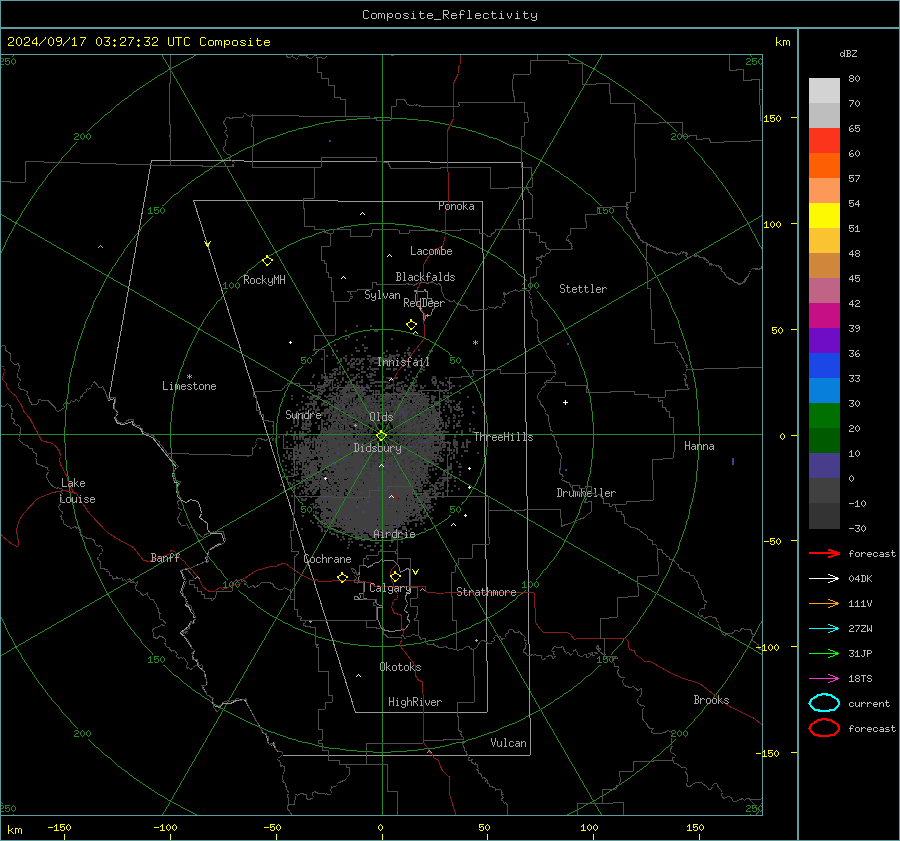Select the bright yellow 54 dBZ swatch

824,216
